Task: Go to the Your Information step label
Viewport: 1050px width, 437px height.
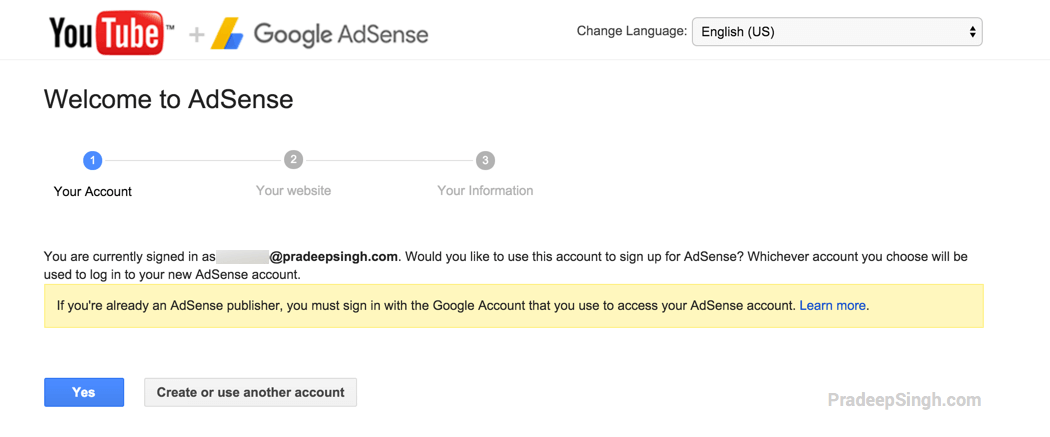Action: pos(485,190)
